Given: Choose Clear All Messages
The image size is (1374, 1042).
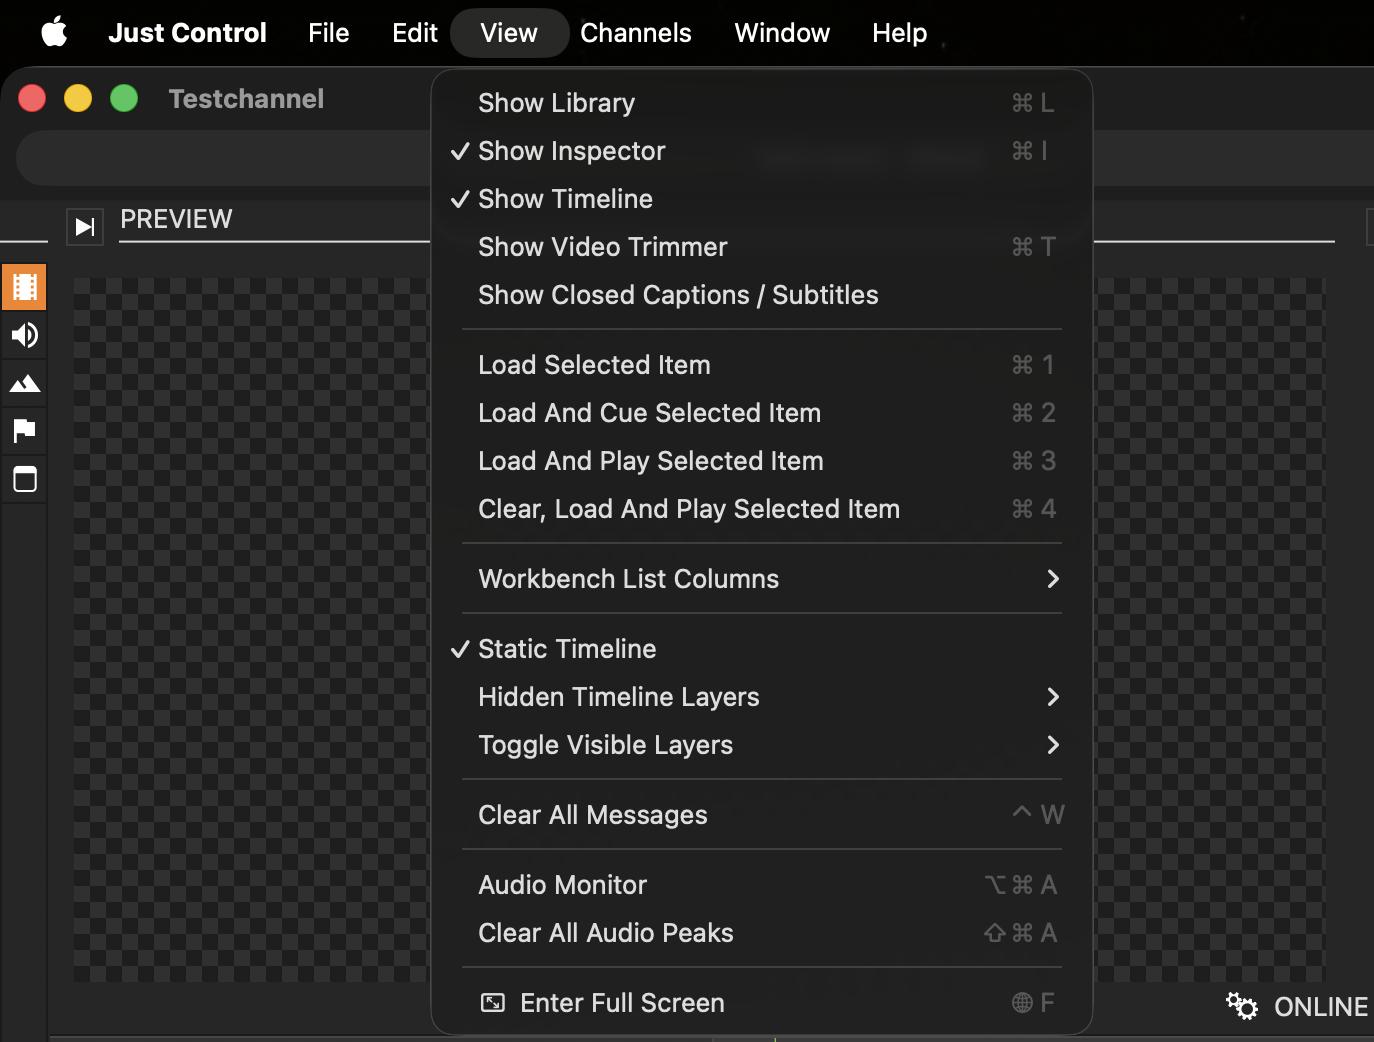Looking at the screenshot, I should pos(762,815).
